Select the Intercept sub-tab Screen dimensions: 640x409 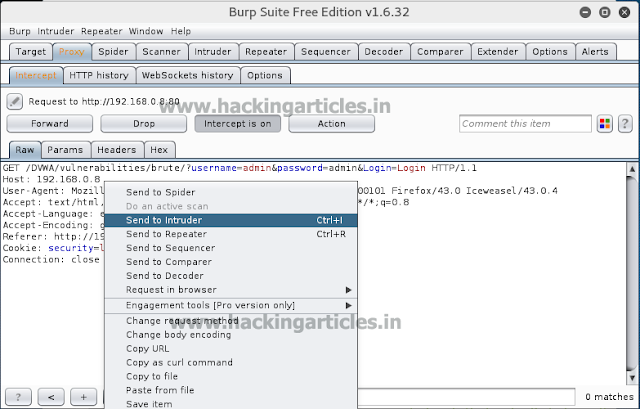(36, 76)
